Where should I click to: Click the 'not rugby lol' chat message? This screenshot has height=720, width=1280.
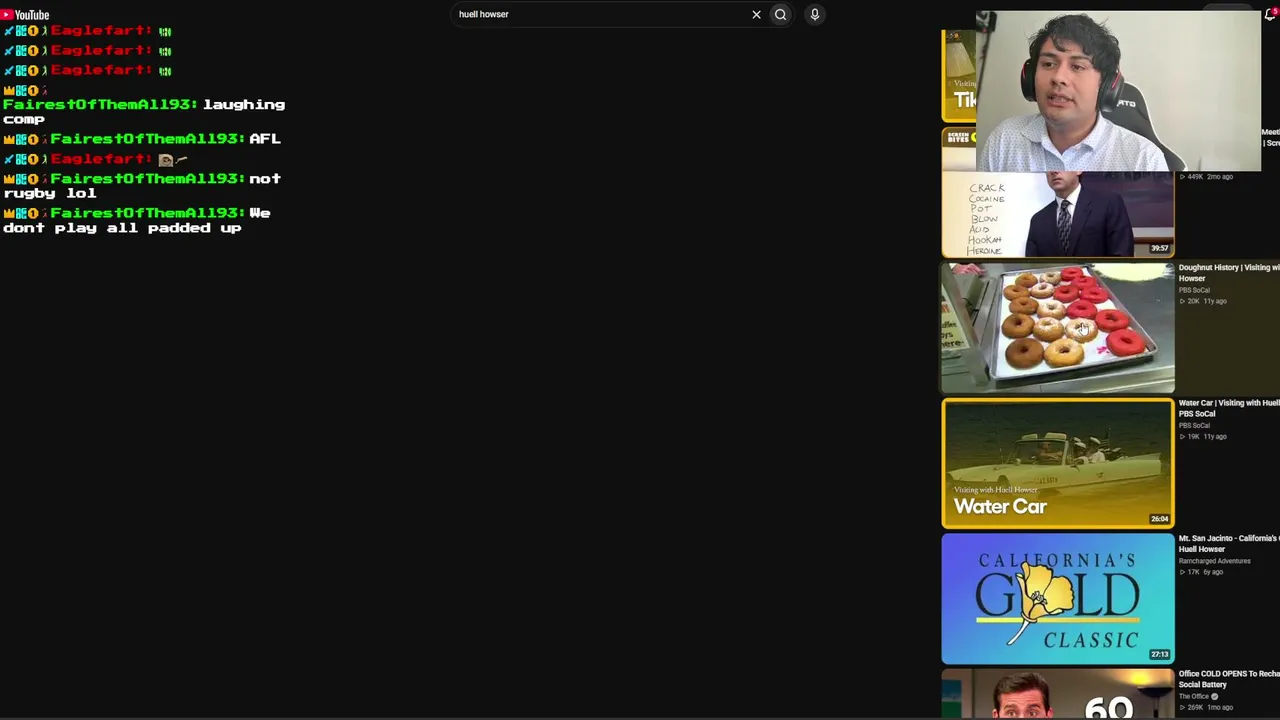(142, 185)
